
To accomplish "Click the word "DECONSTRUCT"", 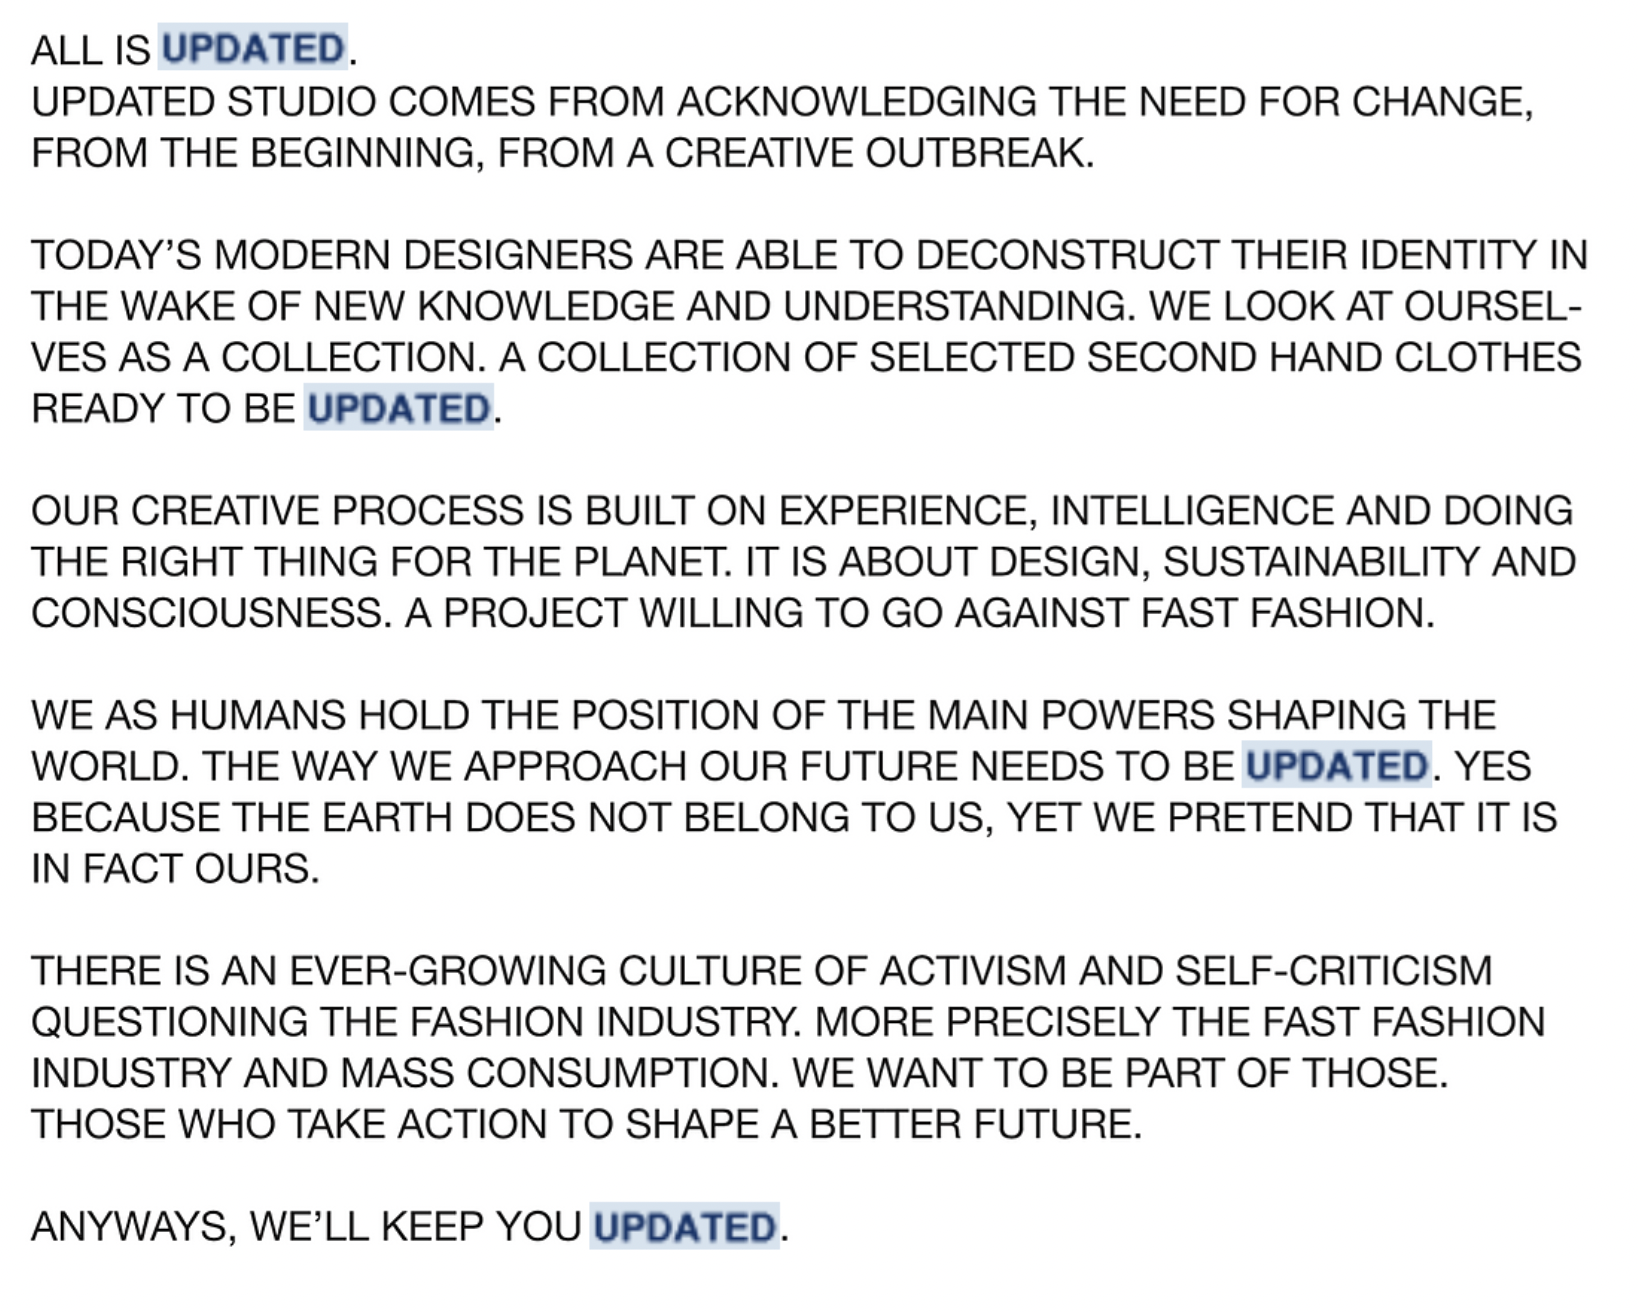I will click(1066, 255).
